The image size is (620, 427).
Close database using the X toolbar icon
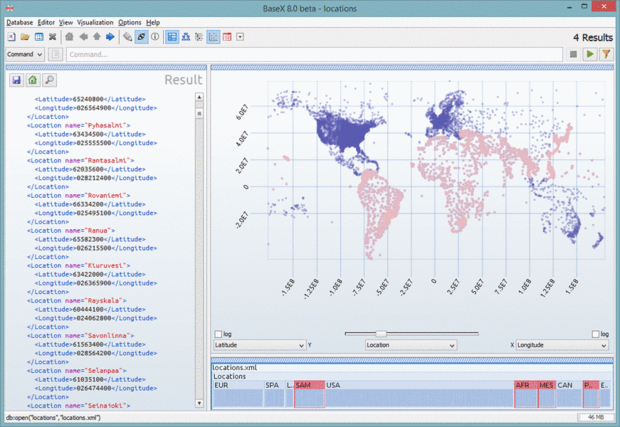click(x=52, y=37)
